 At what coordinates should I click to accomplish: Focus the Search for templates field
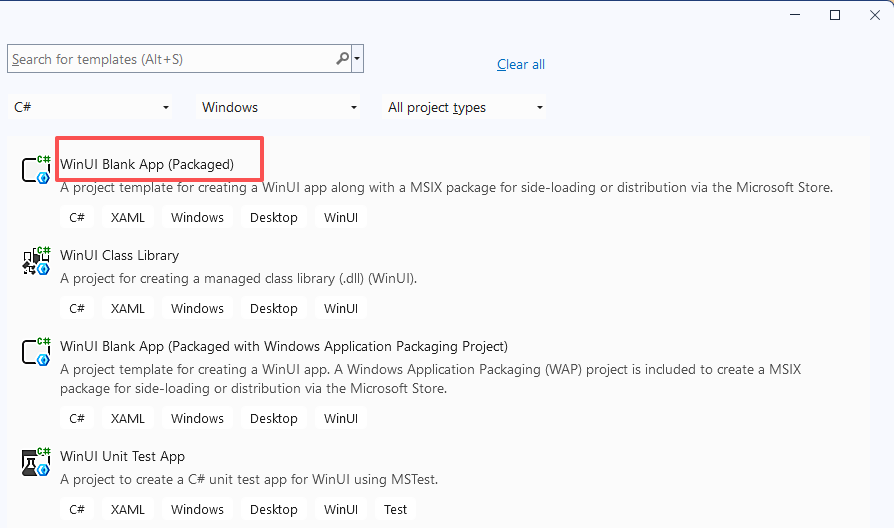tap(170, 59)
